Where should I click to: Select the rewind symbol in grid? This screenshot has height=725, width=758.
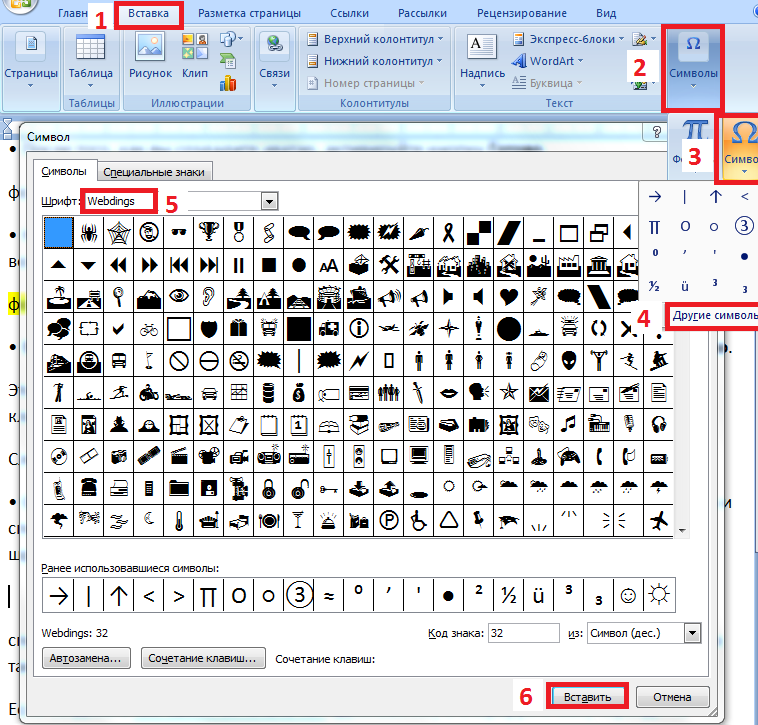coord(118,265)
